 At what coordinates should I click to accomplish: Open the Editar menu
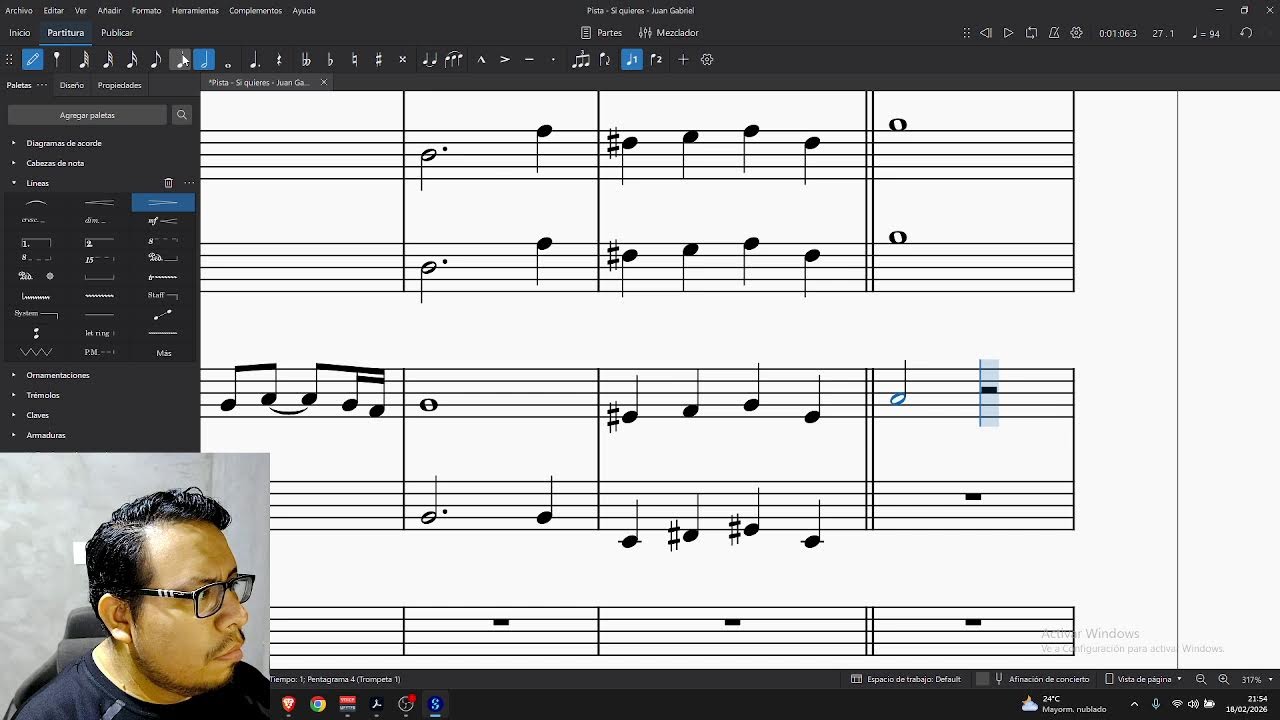(54, 10)
